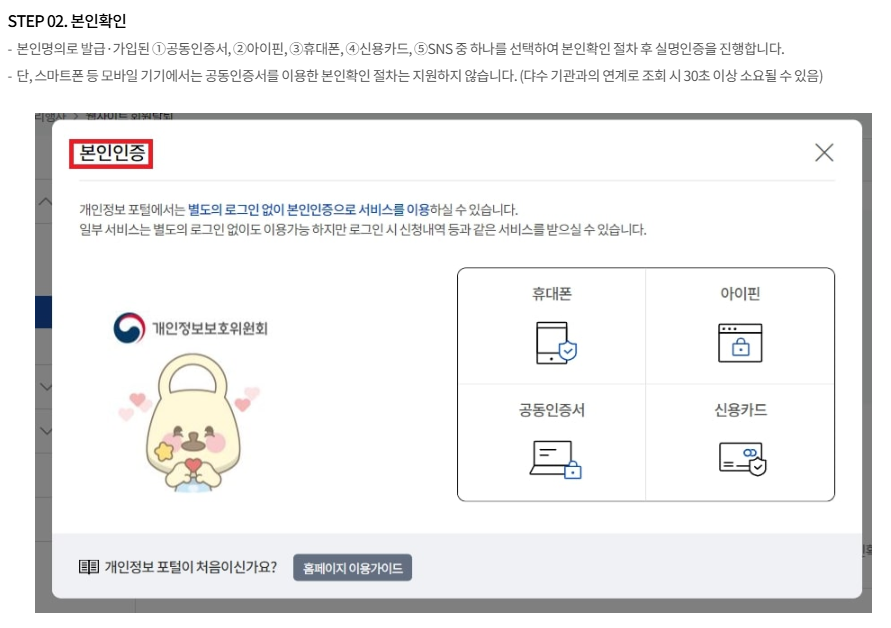The height and width of the screenshot is (628, 891).
Task: Click the 개인정보 포털이 처음이신가요? text
Action: pyautogui.click(x=191, y=568)
